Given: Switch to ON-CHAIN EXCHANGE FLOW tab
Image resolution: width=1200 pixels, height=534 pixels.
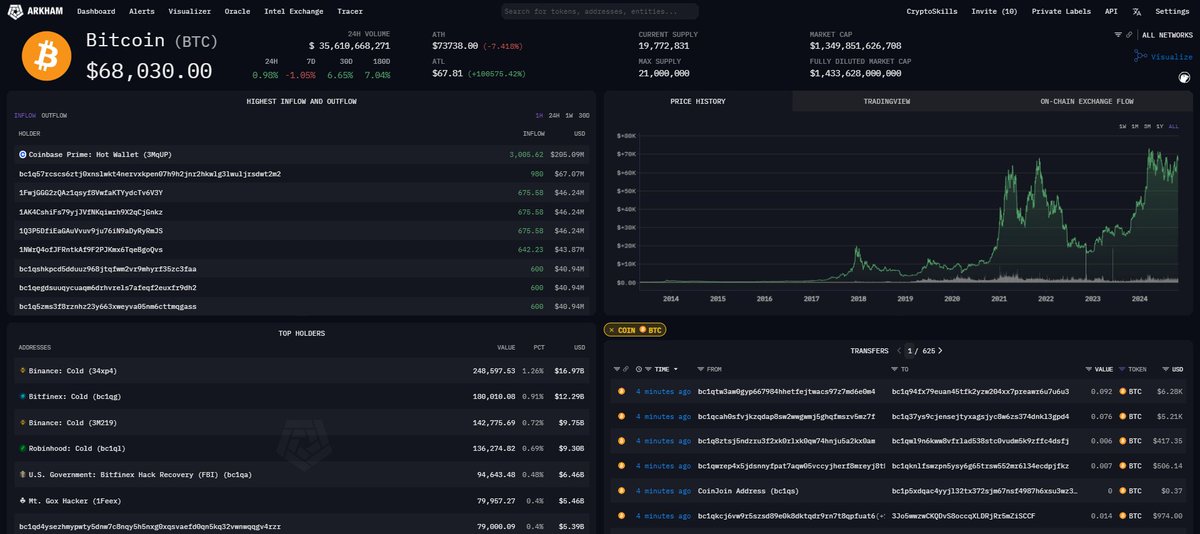Looking at the screenshot, I should pos(1087,101).
